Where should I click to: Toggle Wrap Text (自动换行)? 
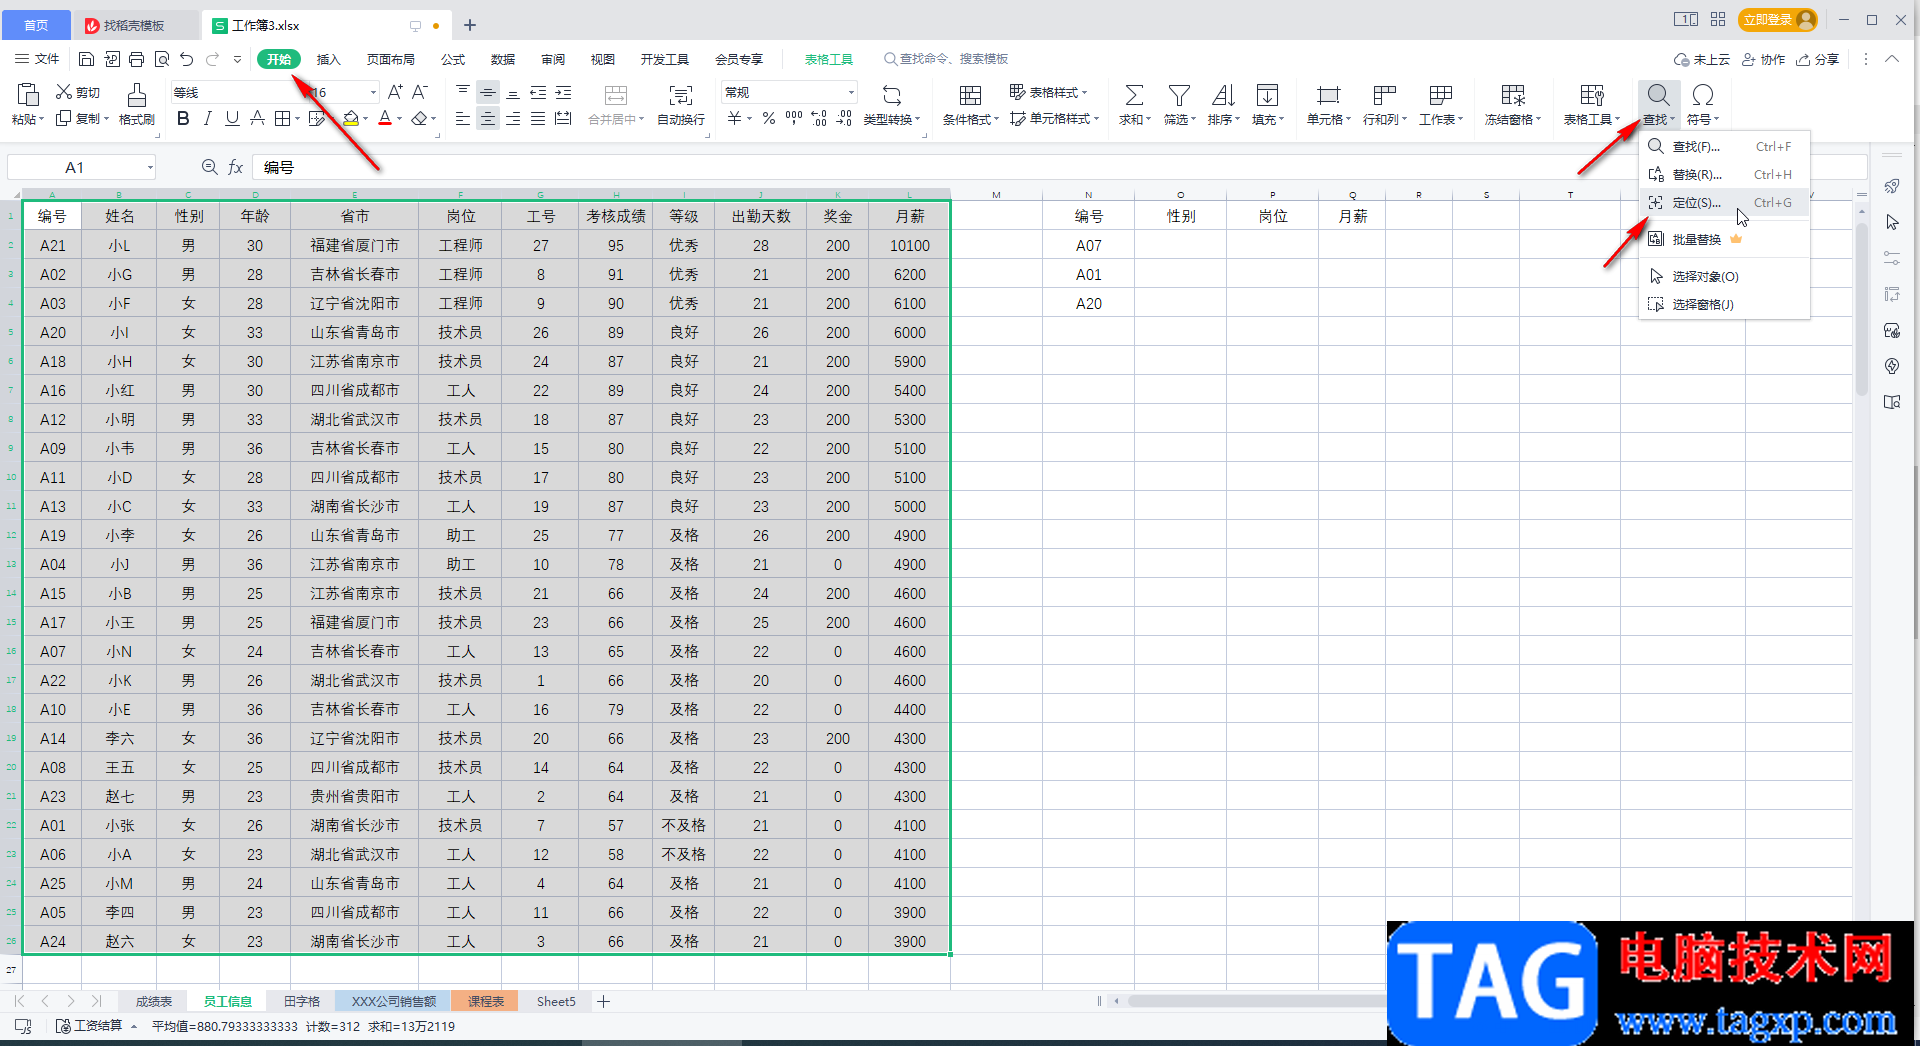[681, 104]
